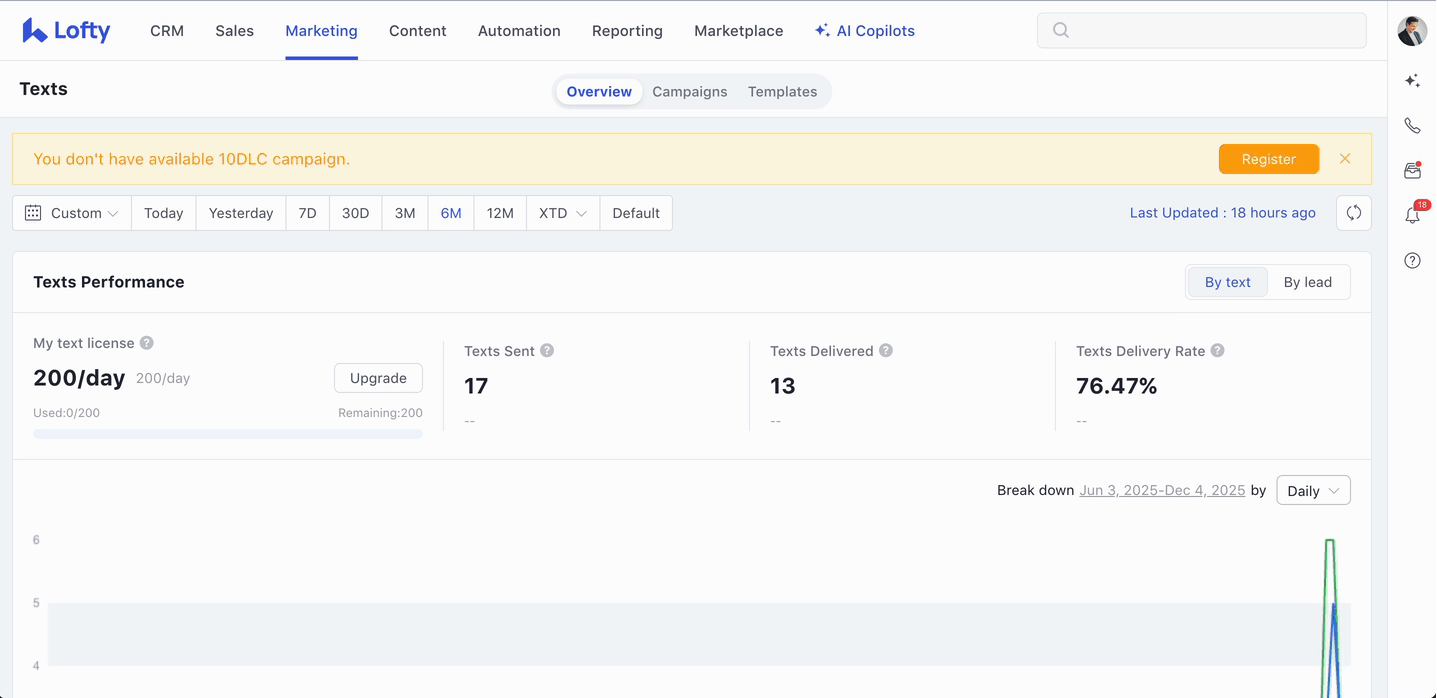The height and width of the screenshot is (698, 1437).
Task: Expand the XTD period dropdown
Action: pyautogui.click(x=562, y=213)
